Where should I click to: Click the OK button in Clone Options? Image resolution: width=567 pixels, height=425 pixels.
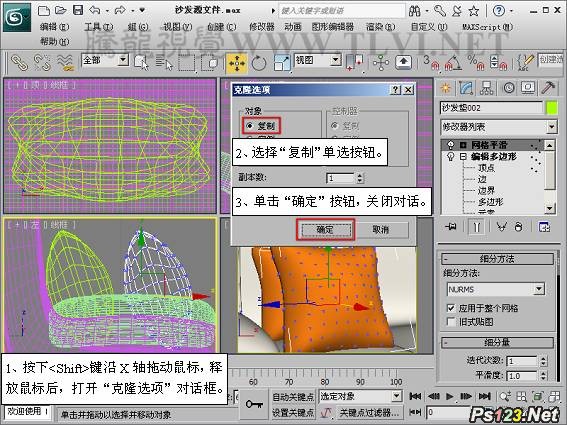(325, 230)
